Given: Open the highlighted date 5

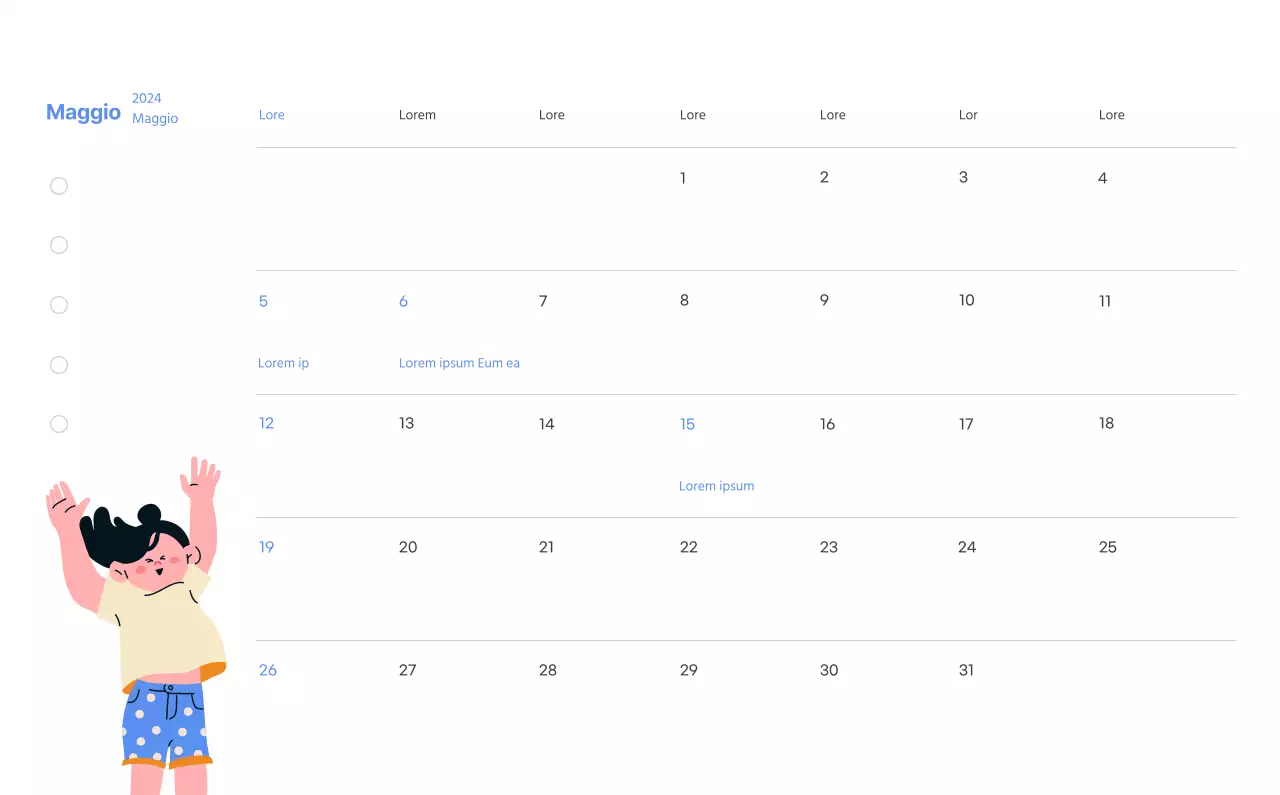Looking at the screenshot, I should coord(263,301).
